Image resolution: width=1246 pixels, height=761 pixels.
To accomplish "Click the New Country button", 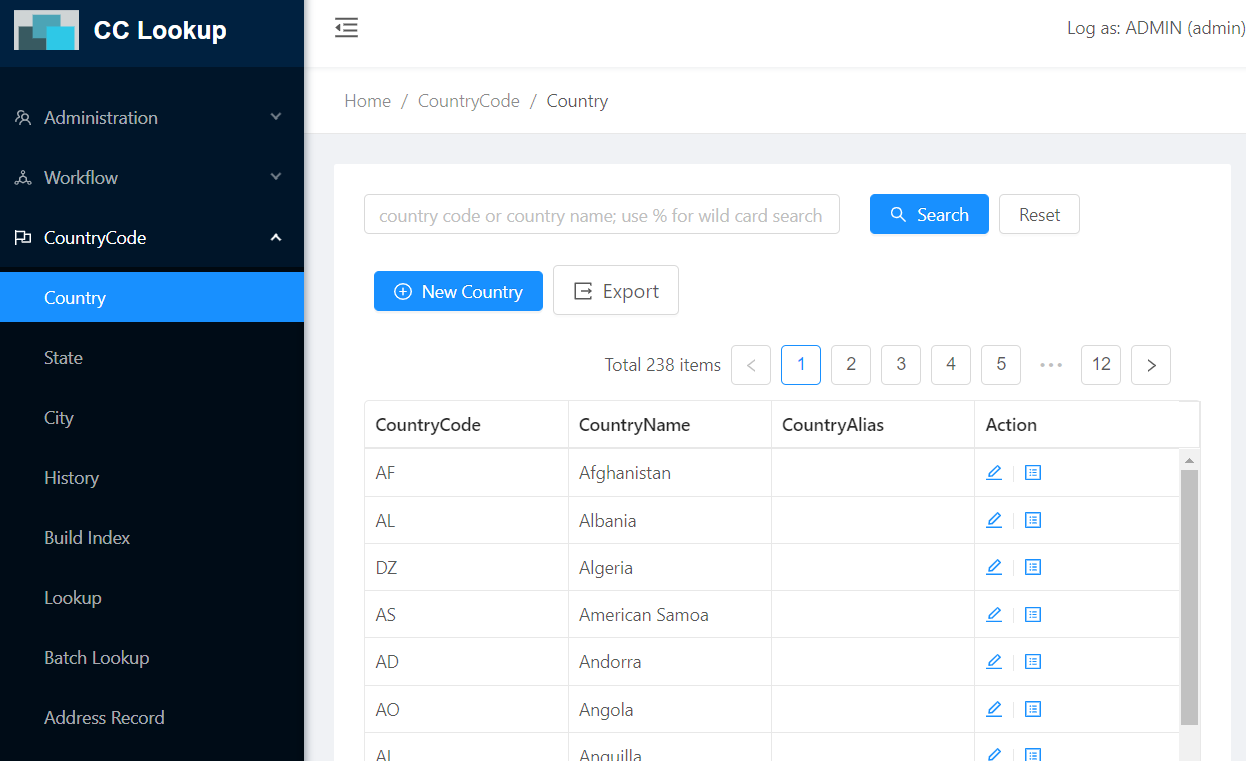I will click(x=458, y=292).
